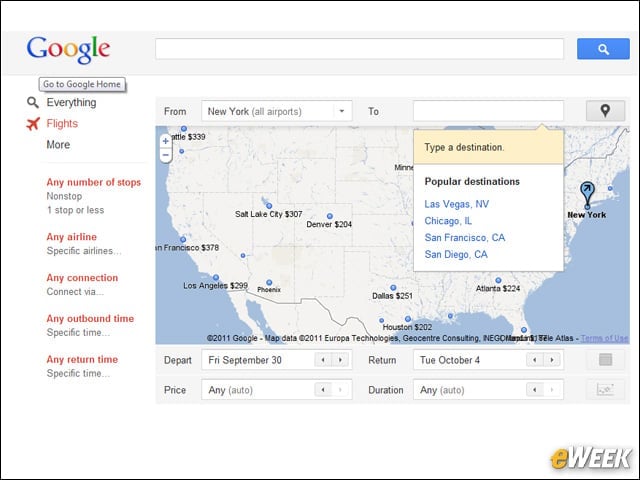Open Specific time under return time
The height and width of the screenshot is (480, 640).
point(78,373)
